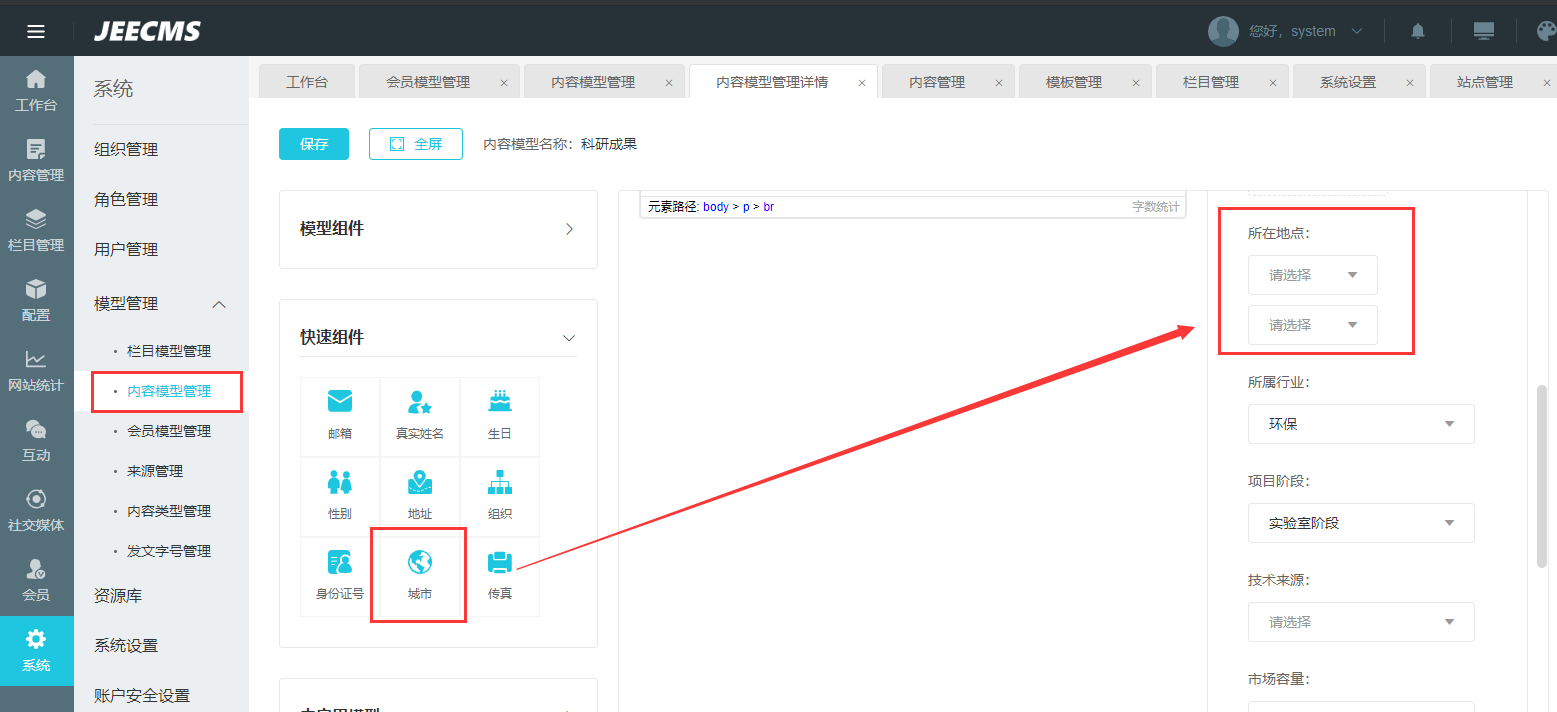Viewport: 1557px width, 712px height.
Task: Click the 全屏 button
Action: pos(416,144)
